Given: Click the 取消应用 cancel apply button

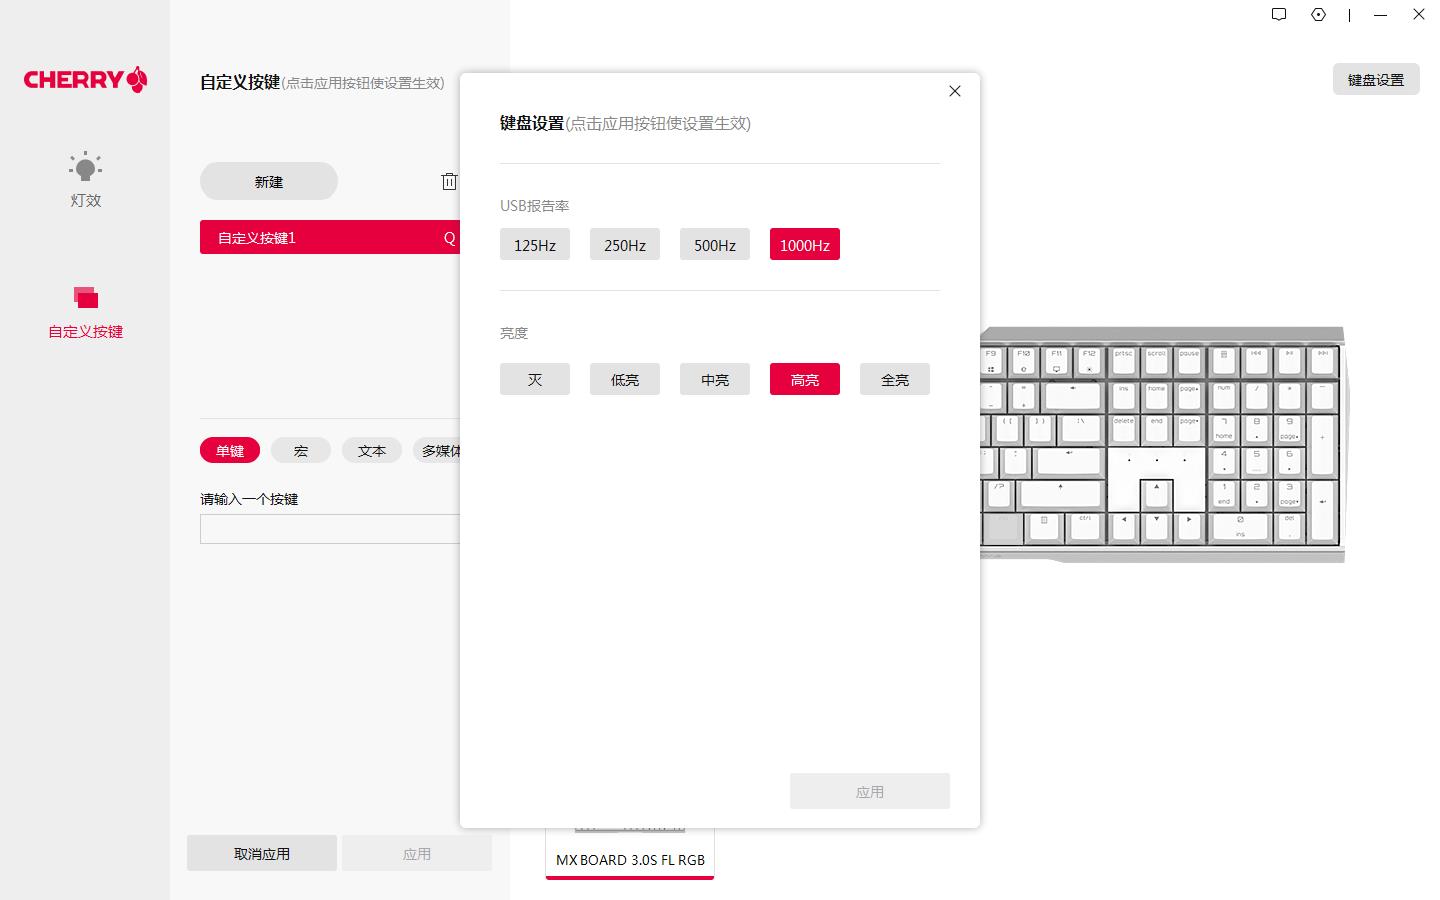Looking at the screenshot, I should click(261, 853).
